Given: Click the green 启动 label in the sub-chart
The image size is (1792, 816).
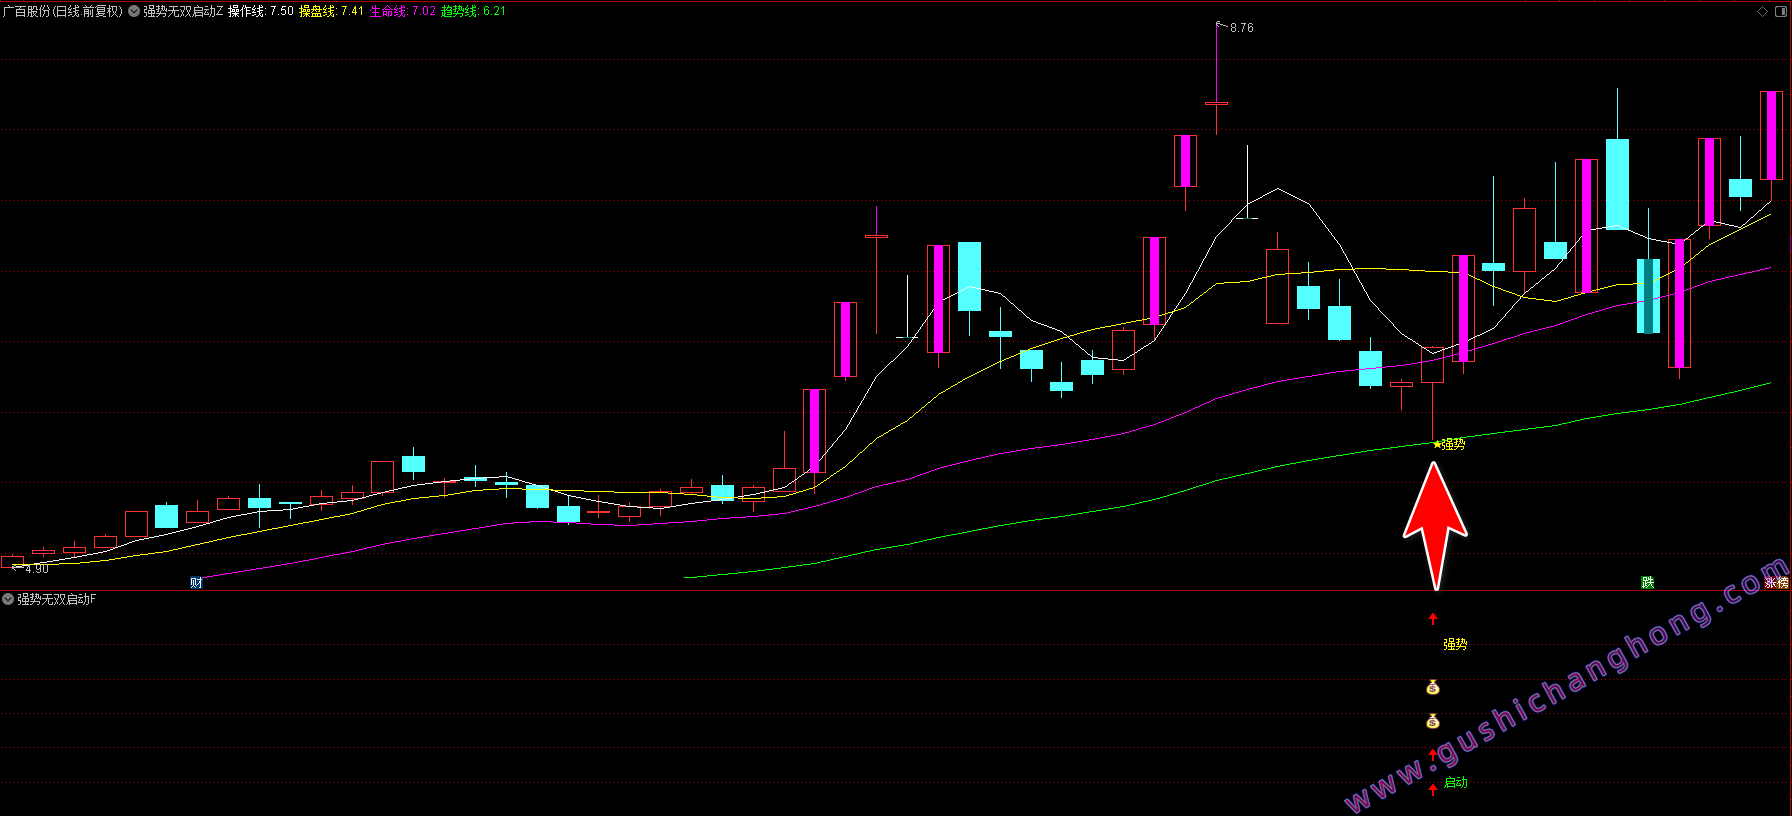Looking at the screenshot, I should 1456,783.
